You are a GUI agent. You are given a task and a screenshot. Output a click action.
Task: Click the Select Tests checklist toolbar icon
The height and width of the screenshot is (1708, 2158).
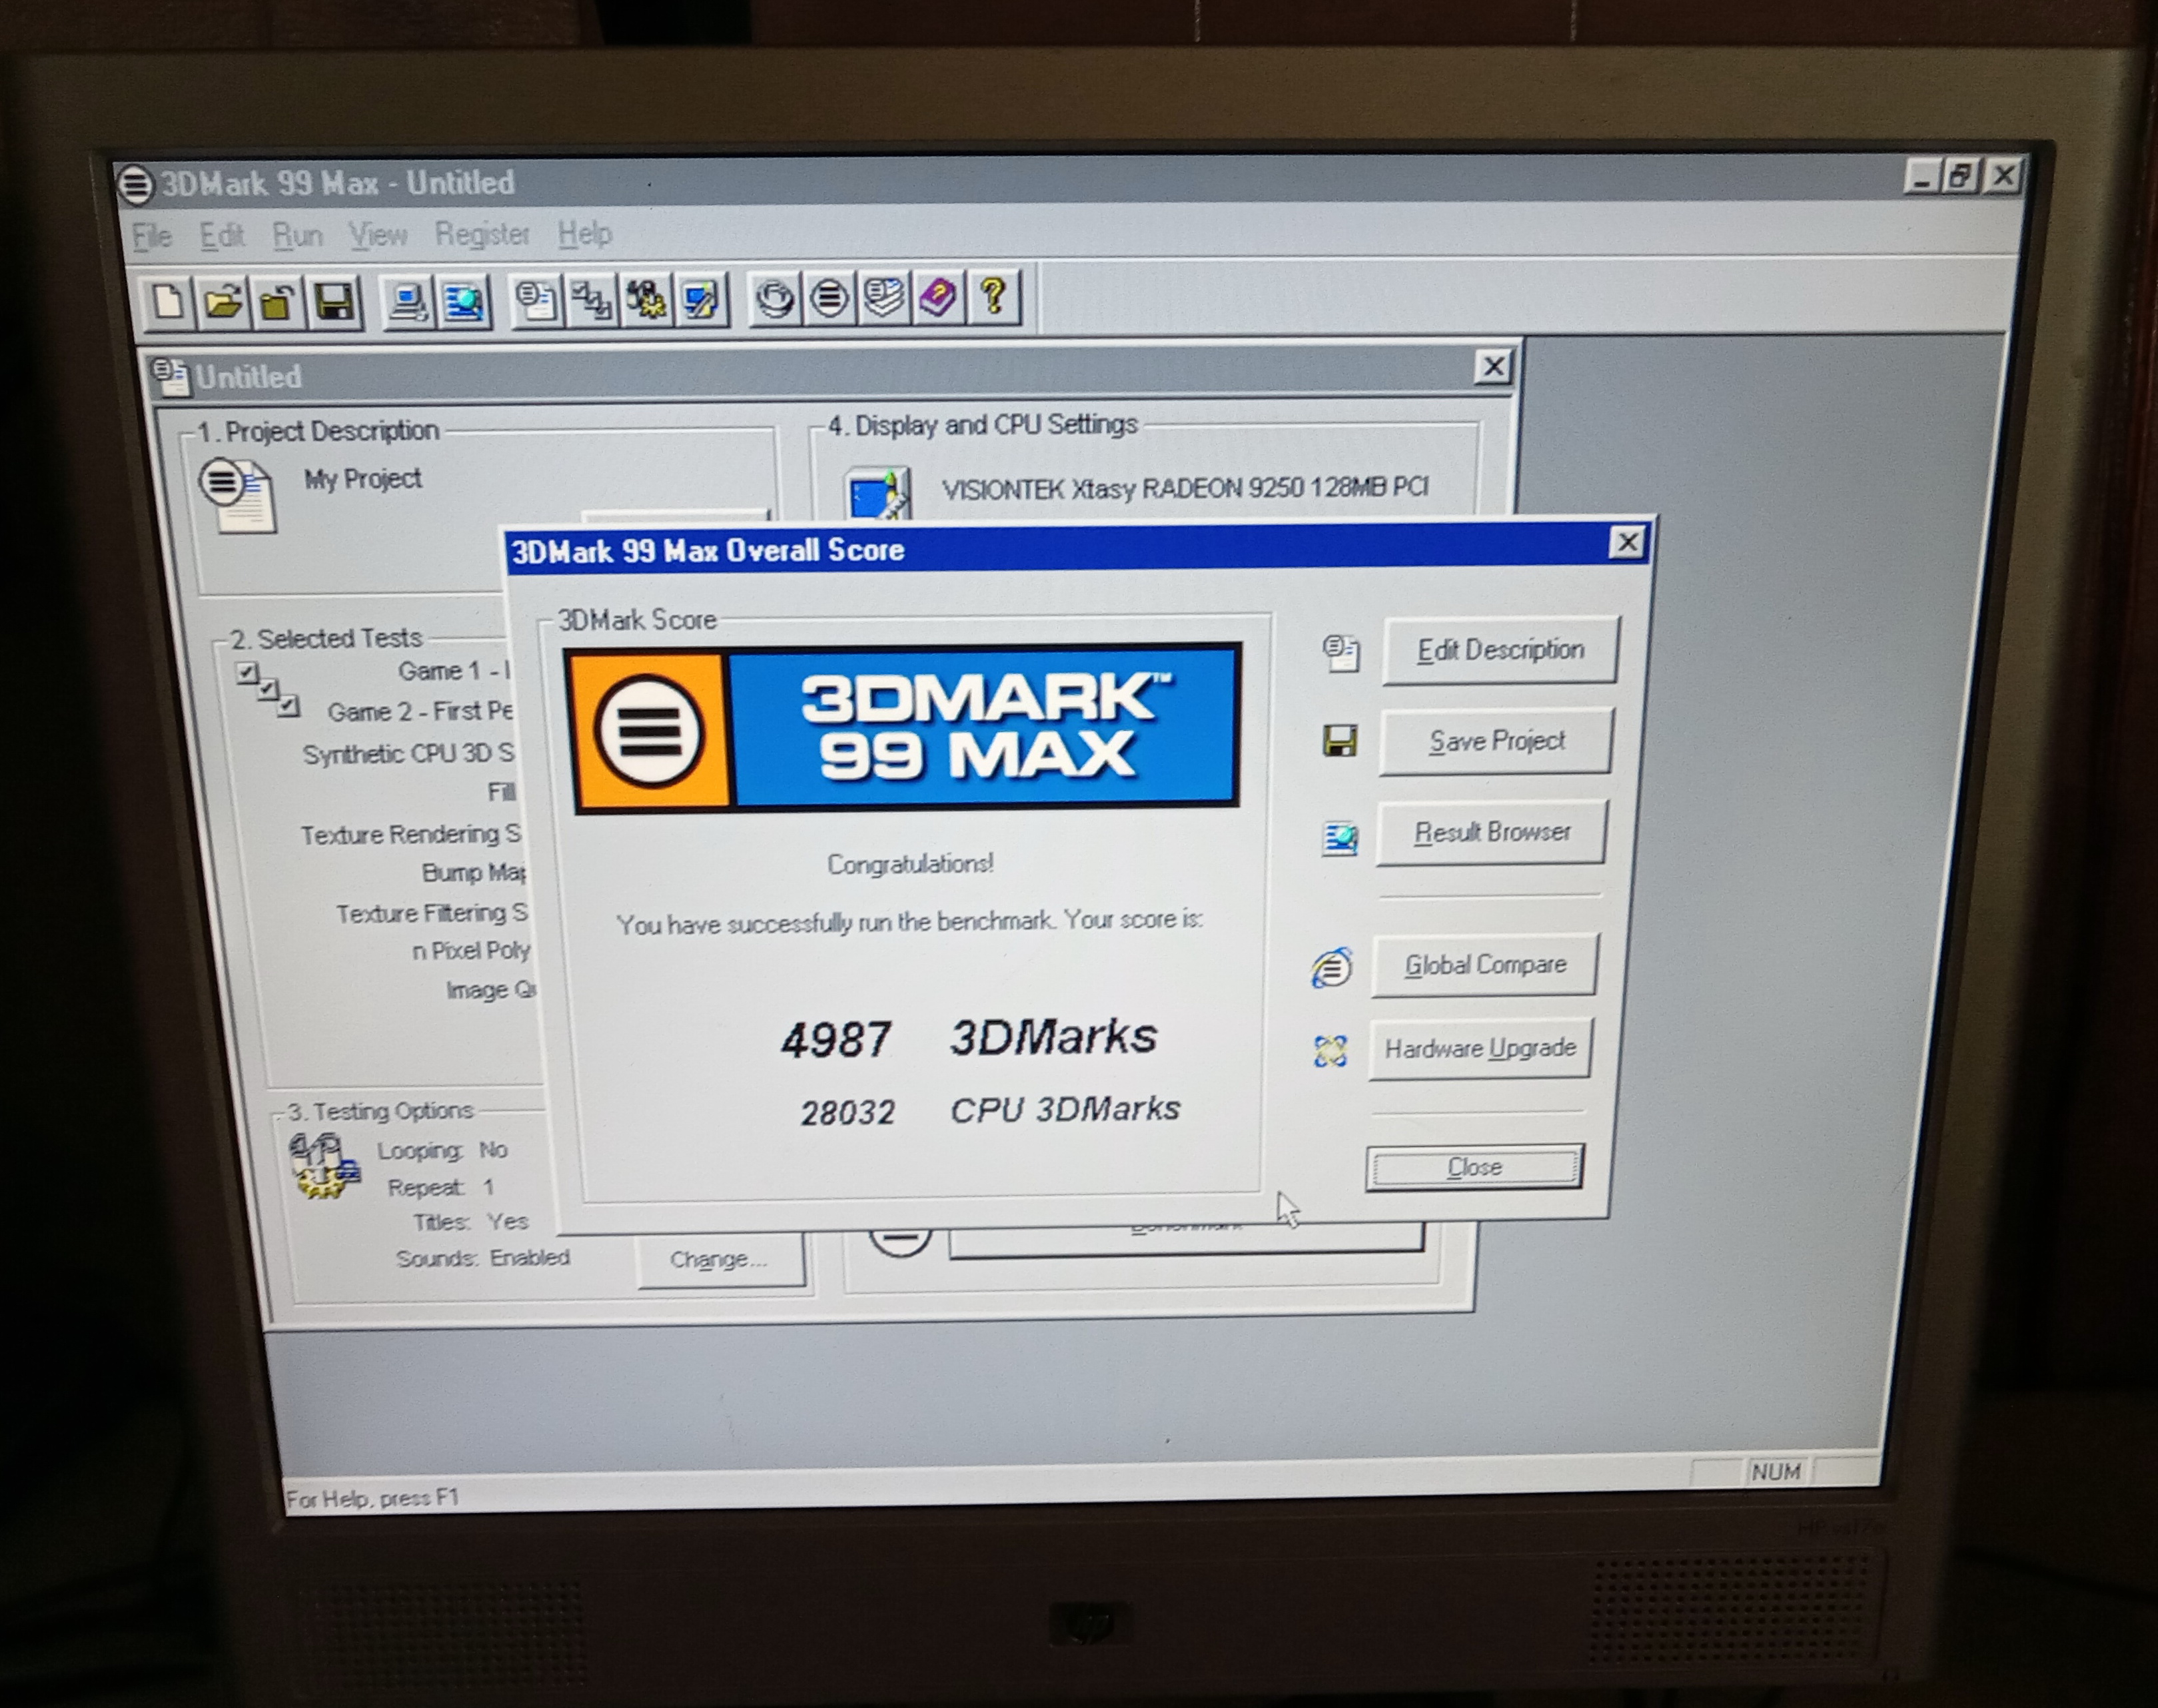click(592, 300)
